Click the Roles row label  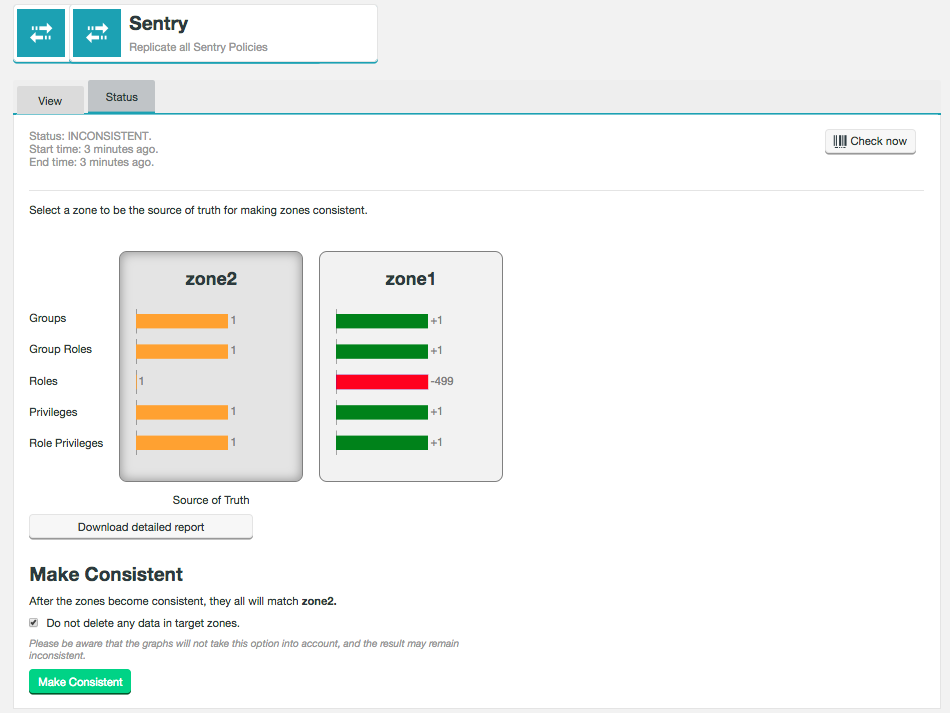click(x=44, y=381)
